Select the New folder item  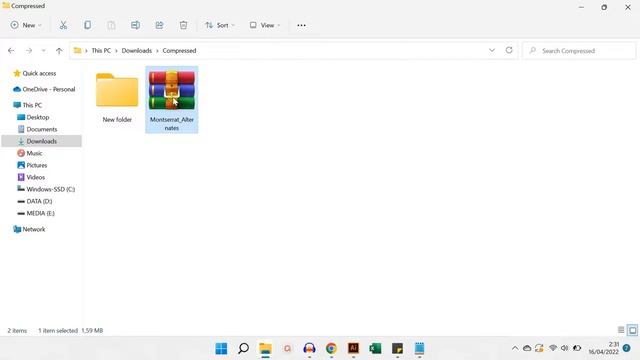click(x=117, y=98)
